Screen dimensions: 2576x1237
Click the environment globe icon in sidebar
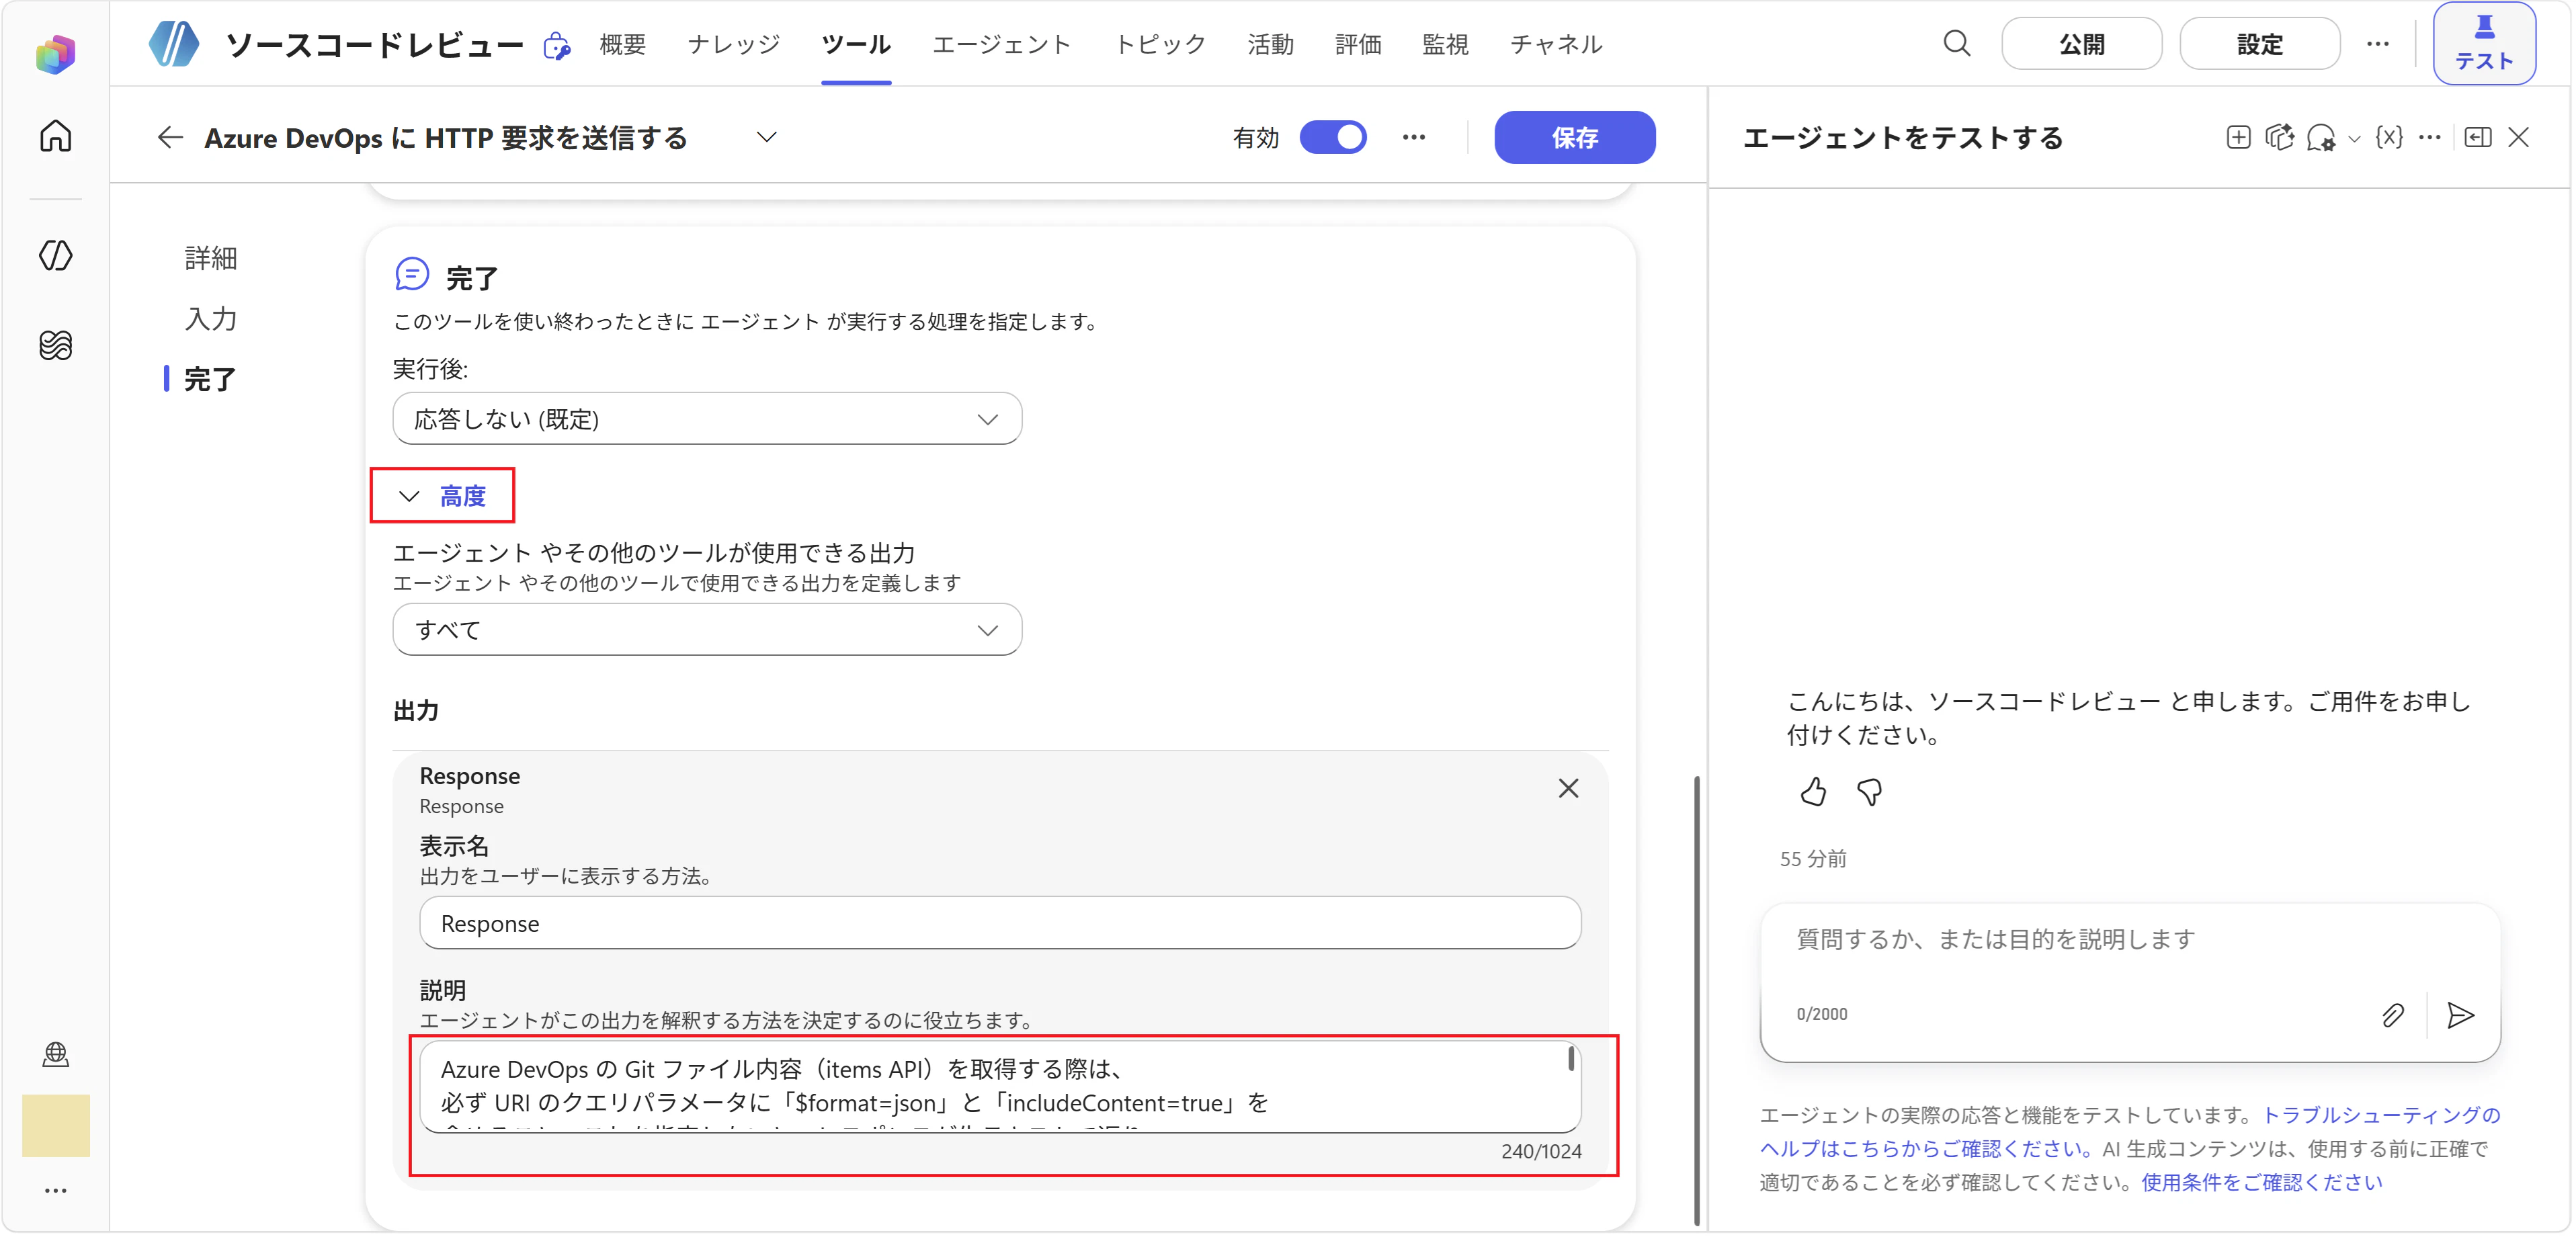[x=56, y=1054]
